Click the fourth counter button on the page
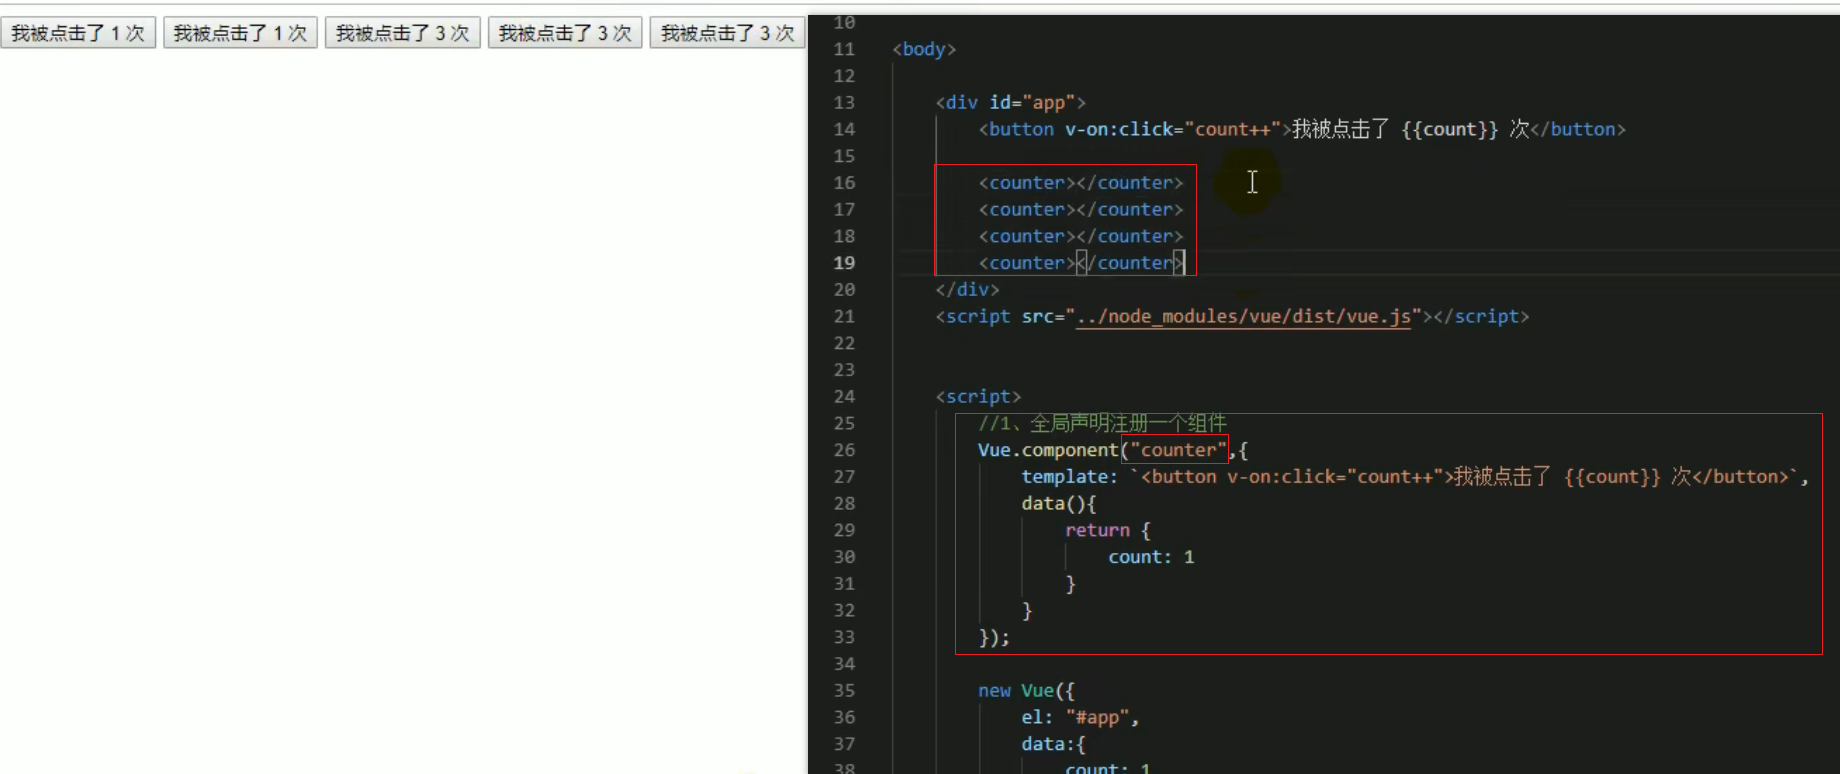1840x774 pixels. (565, 33)
